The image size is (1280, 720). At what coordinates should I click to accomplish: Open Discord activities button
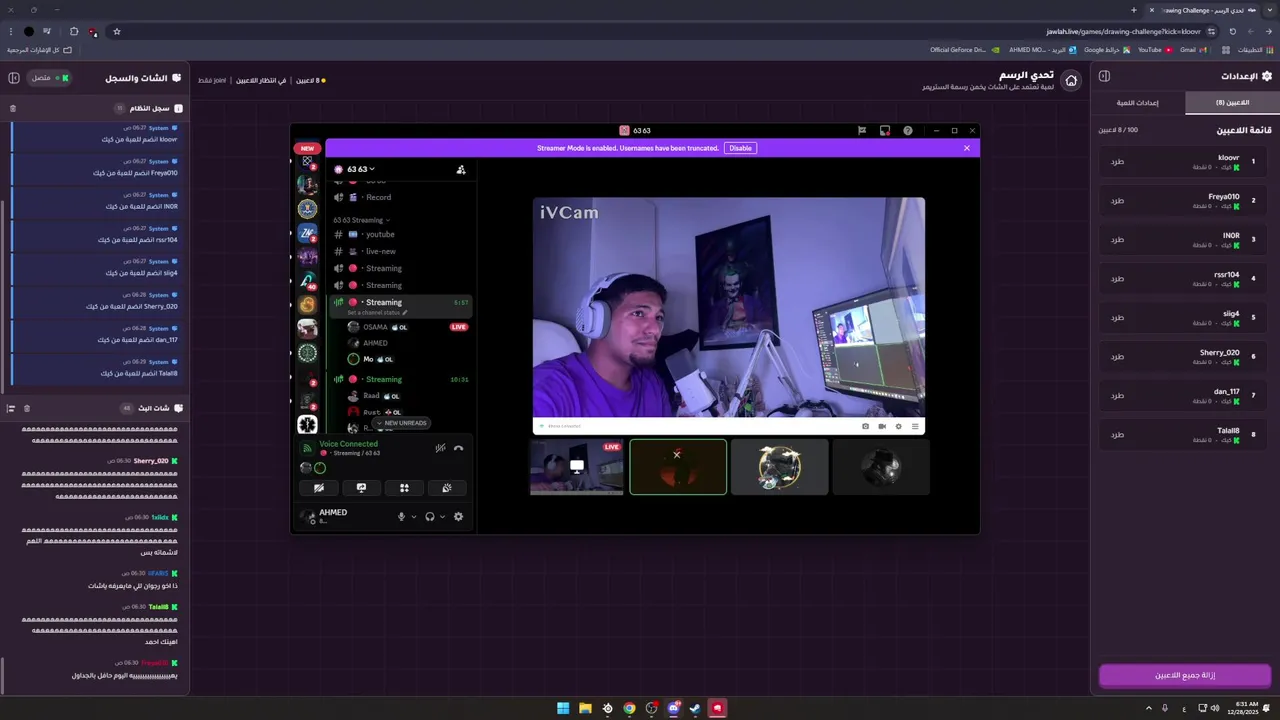(404, 488)
